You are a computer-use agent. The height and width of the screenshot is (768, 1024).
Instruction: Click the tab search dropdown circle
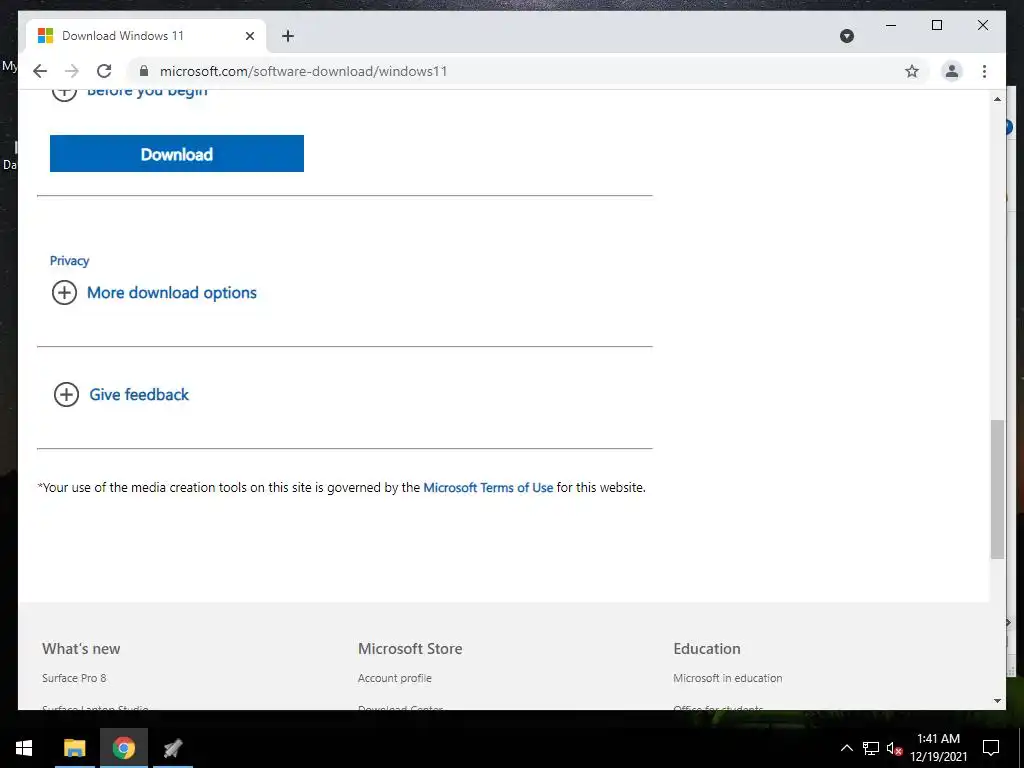pyautogui.click(x=847, y=36)
